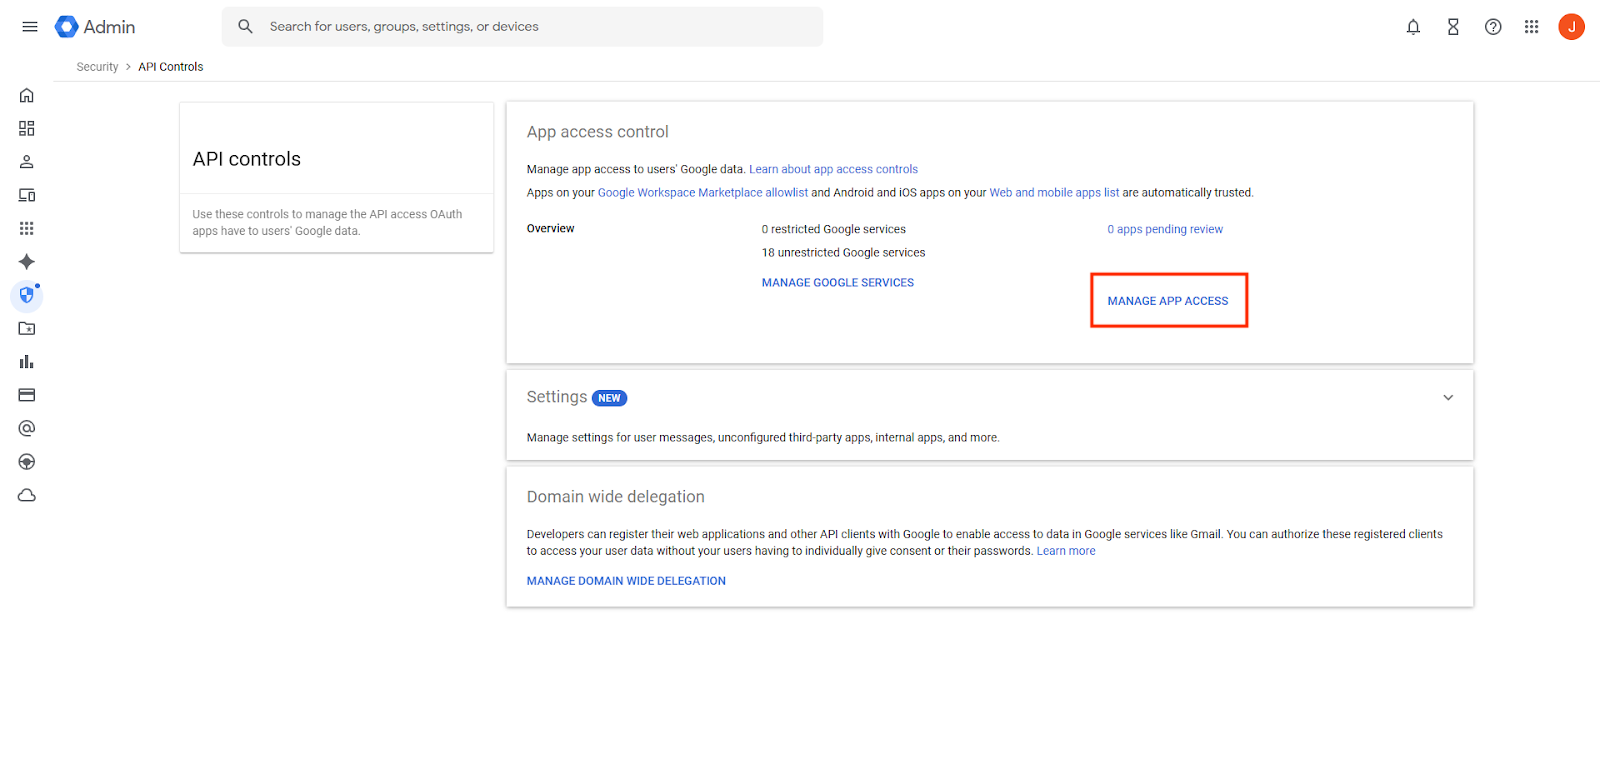Click the Security breadcrumb
Image resolution: width=1600 pixels, height=759 pixels.
point(97,67)
